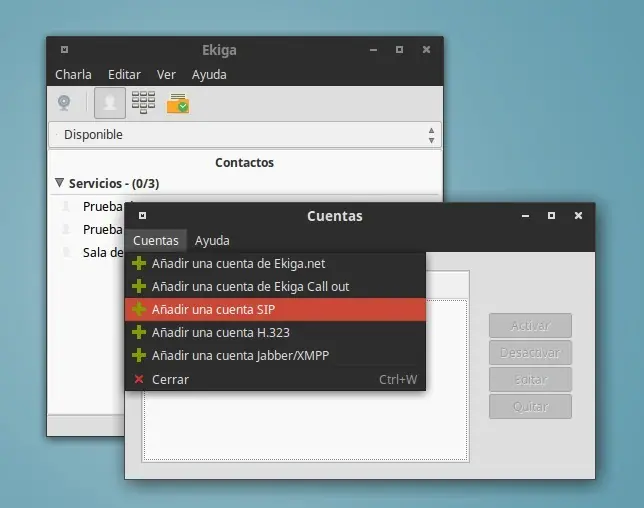The height and width of the screenshot is (508, 644).
Task: Close the Cuentas menu in Cuentas window
Action: [156, 241]
